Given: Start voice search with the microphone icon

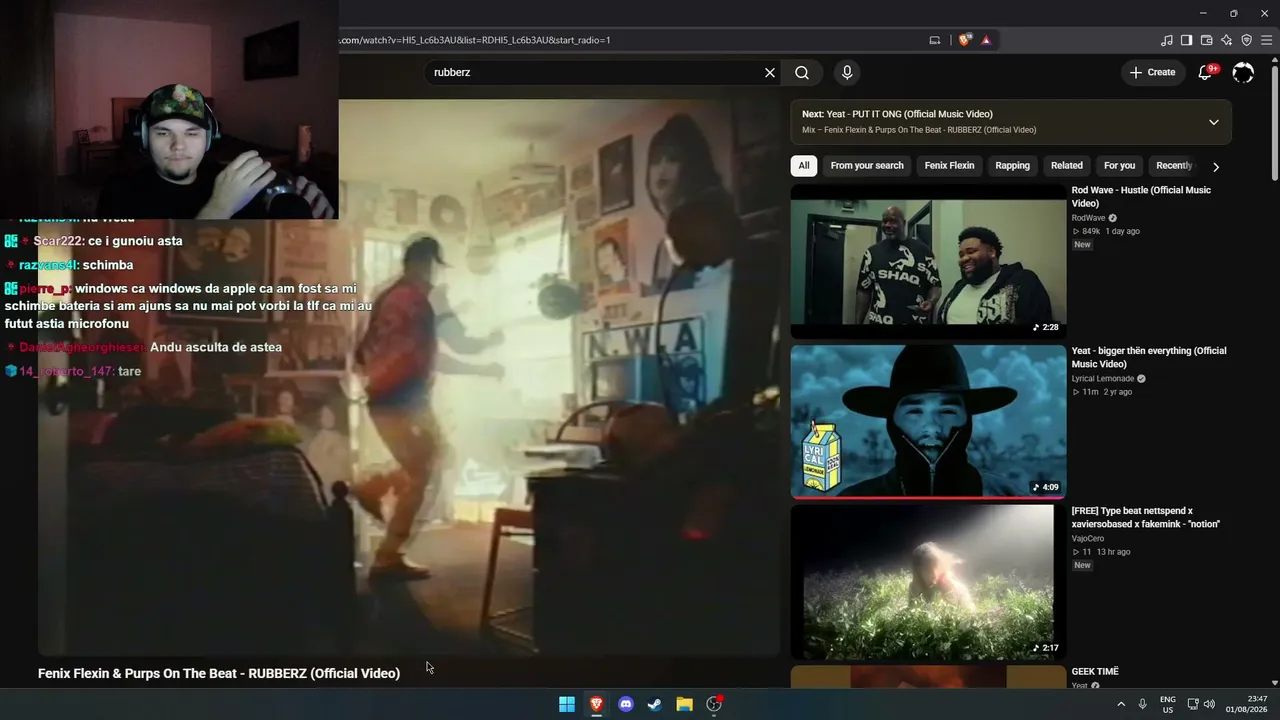Looking at the screenshot, I should [x=847, y=73].
